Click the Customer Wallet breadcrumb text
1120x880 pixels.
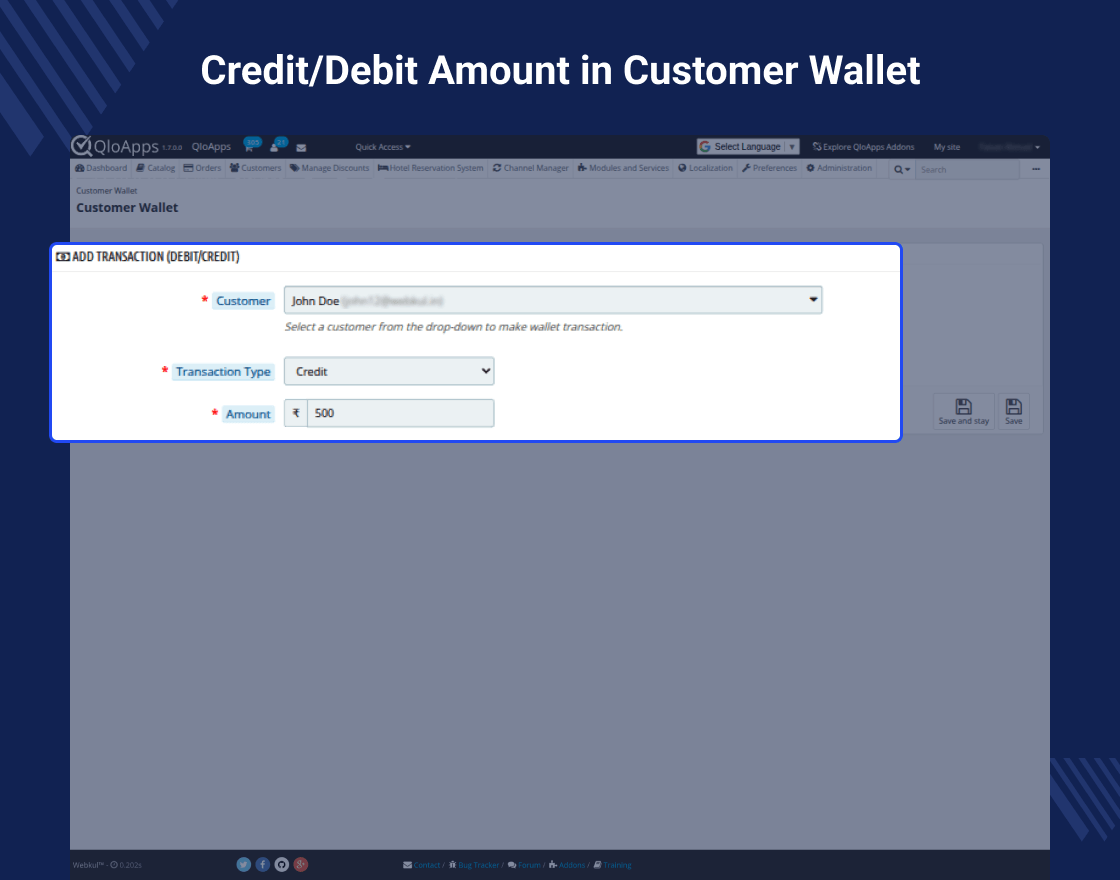pos(106,191)
